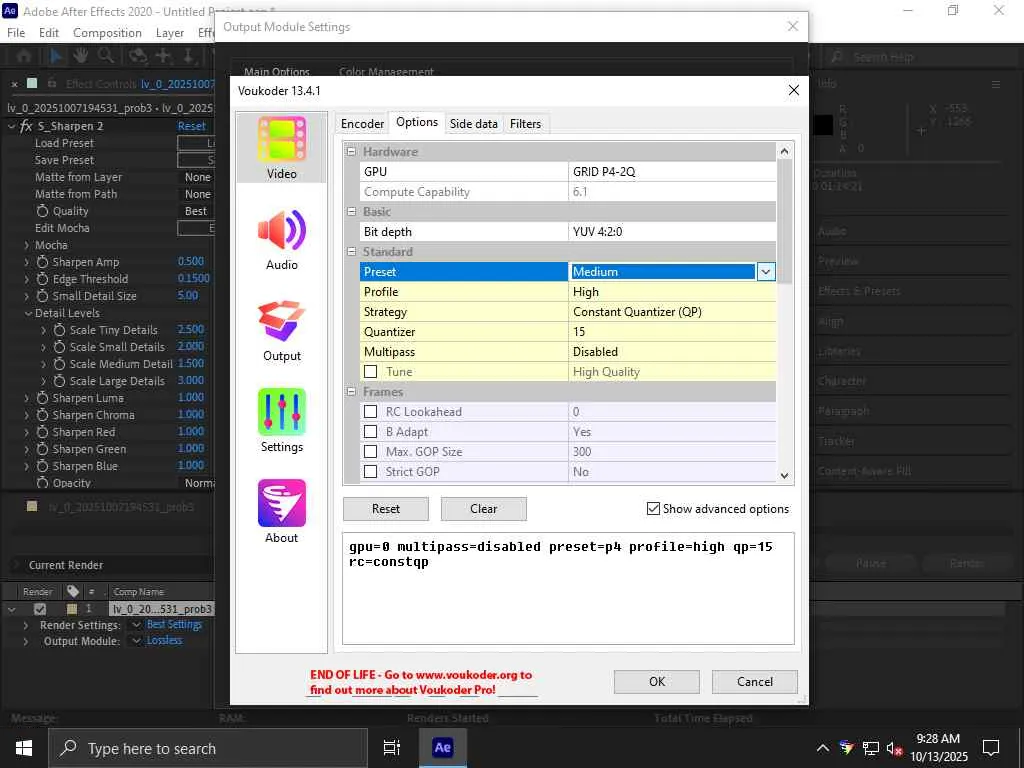The height and width of the screenshot is (768, 1024).
Task: Open the Preset dropdown arrow
Action: point(766,272)
